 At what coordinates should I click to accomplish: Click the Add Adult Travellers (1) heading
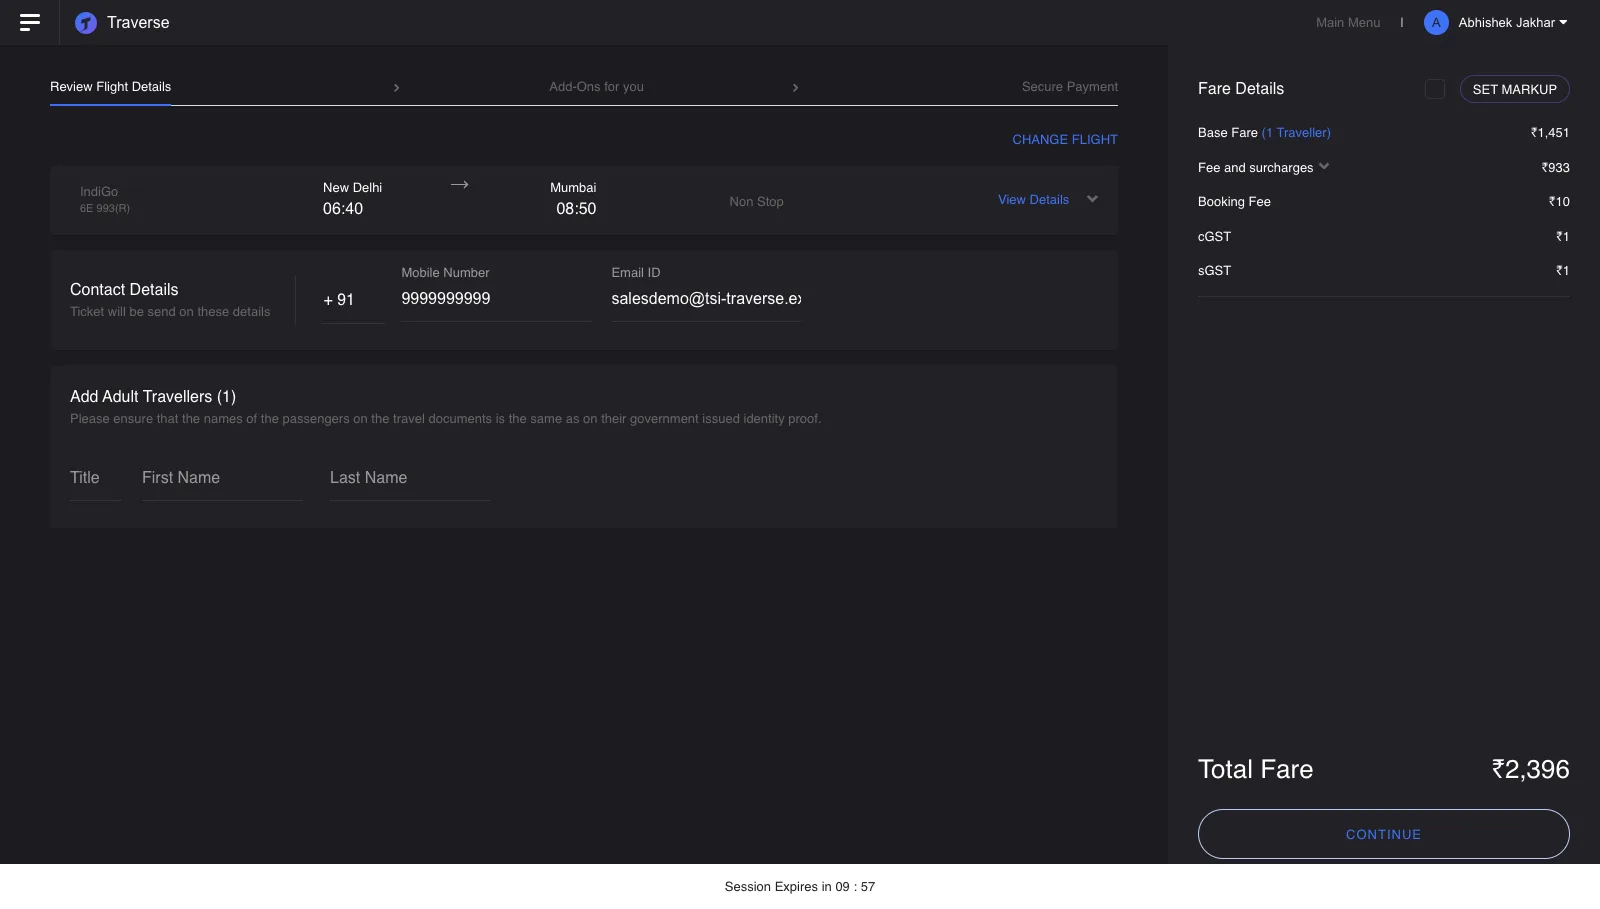coord(153,397)
